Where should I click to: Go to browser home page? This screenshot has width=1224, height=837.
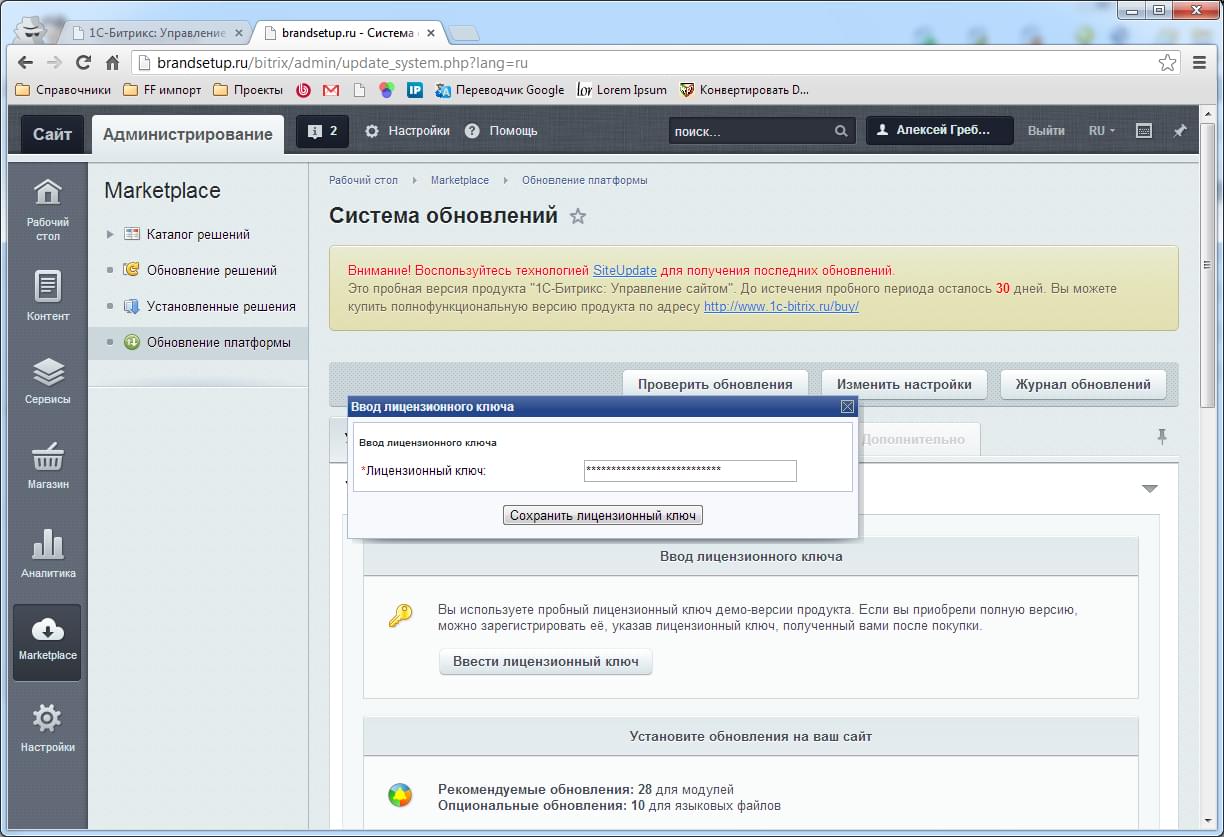click(112, 62)
